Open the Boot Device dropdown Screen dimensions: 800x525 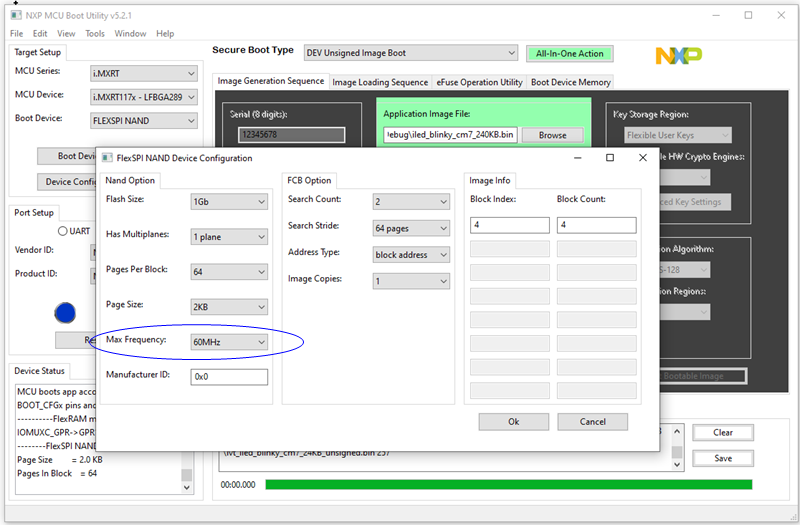pyautogui.click(x=144, y=121)
